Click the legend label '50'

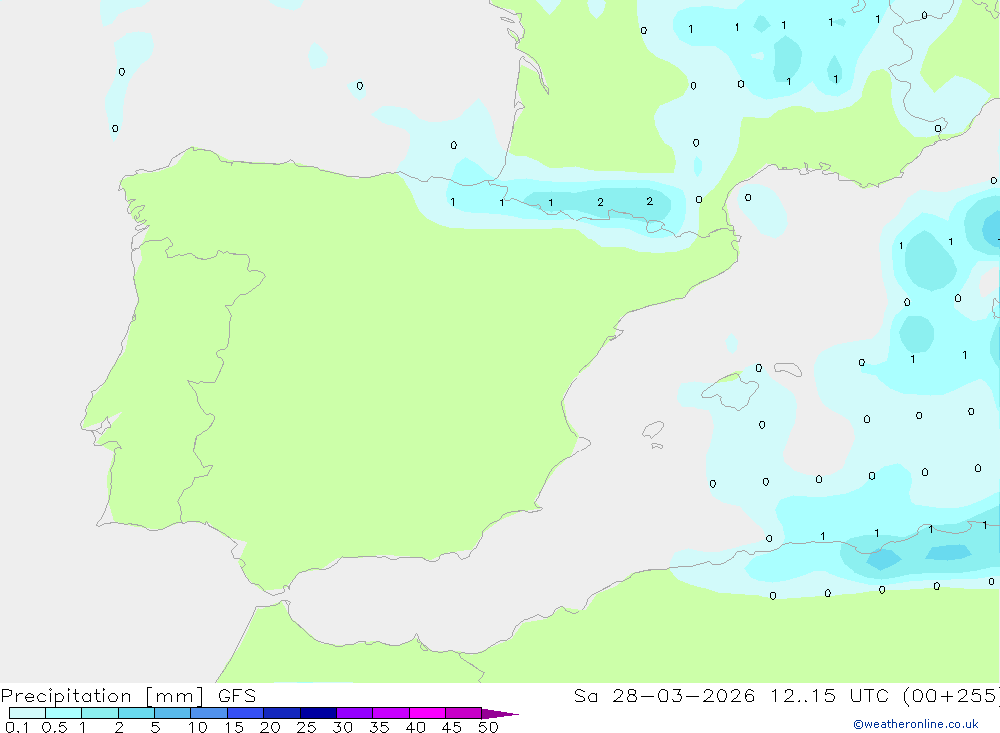[488, 727]
